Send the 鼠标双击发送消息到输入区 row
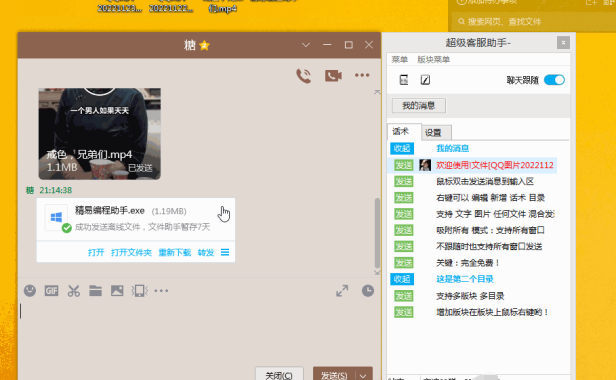Viewport: 616px width, 380px height. [x=404, y=181]
